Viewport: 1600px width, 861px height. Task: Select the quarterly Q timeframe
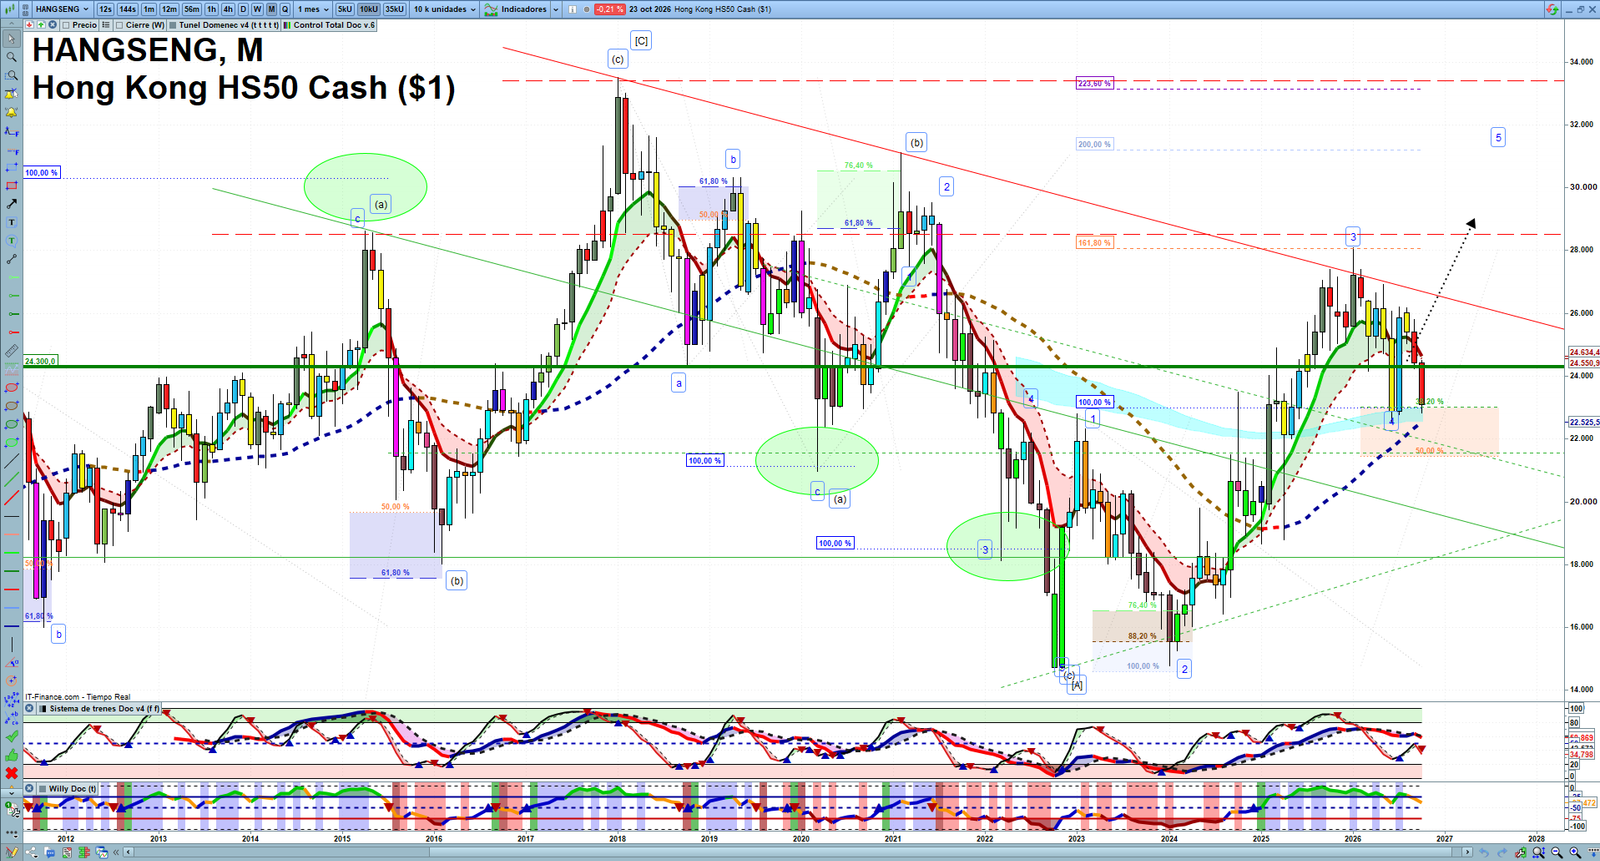(285, 9)
